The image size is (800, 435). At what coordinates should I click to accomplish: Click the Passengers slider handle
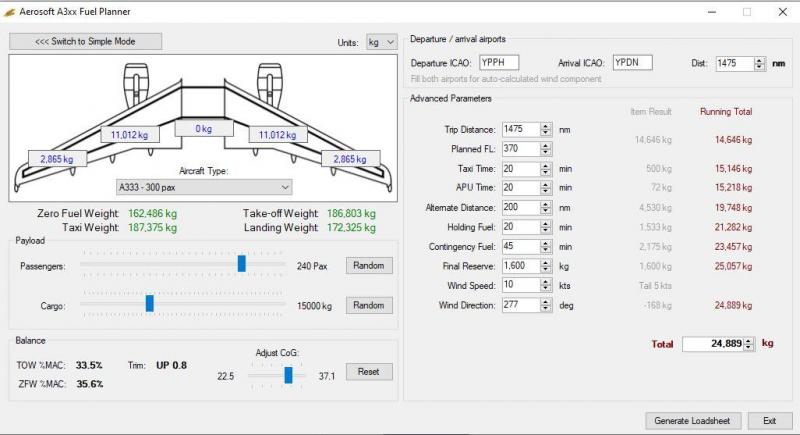(x=241, y=264)
